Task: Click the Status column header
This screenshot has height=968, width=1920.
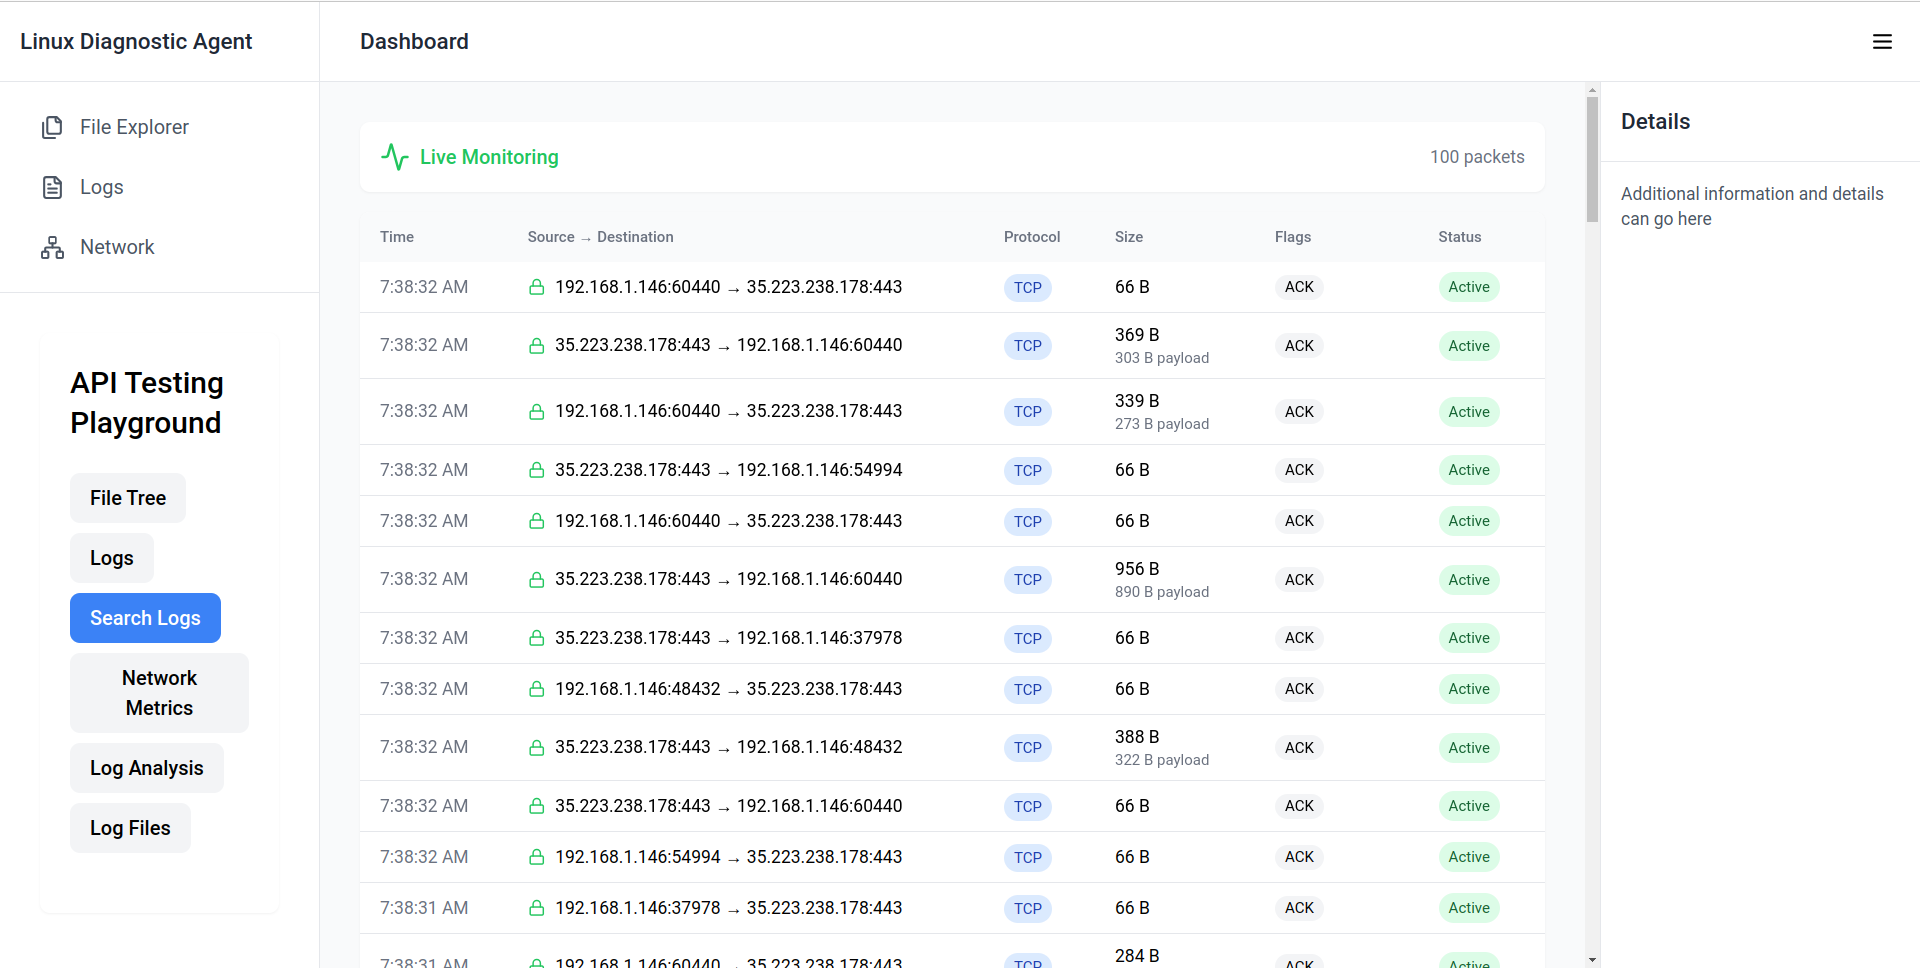Action: click(1460, 237)
